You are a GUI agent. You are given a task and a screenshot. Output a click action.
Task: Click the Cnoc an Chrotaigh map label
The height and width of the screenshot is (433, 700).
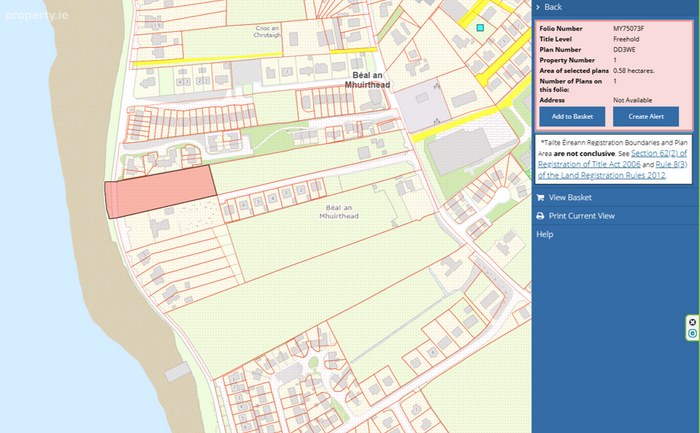tap(267, 32)
